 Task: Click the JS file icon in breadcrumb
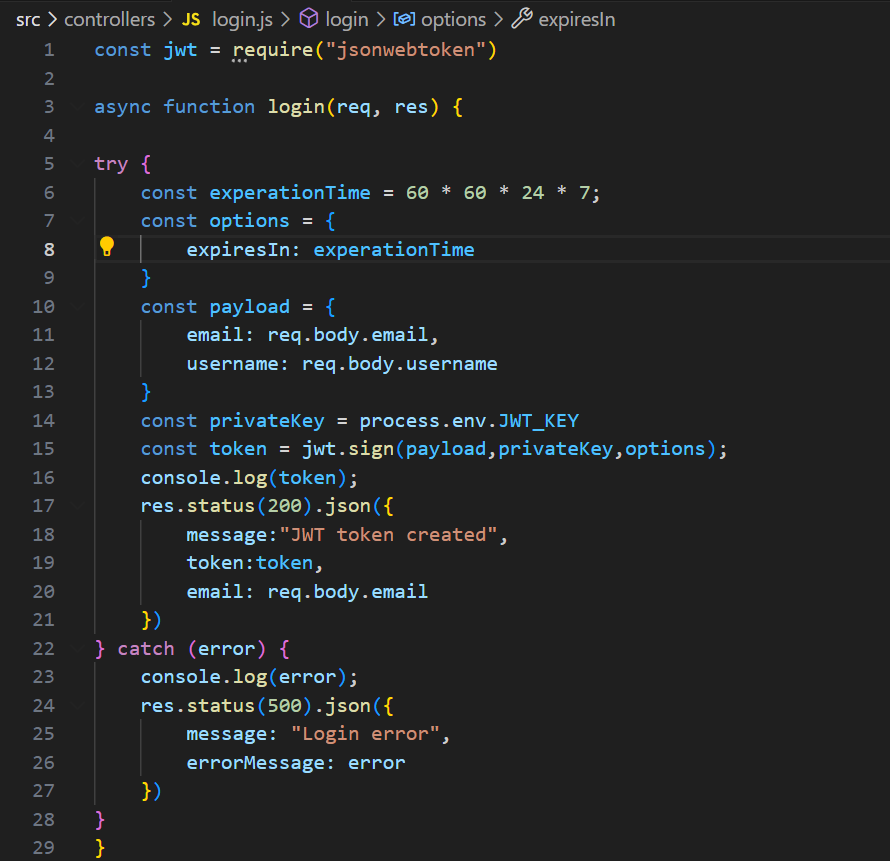pos(191,20)
